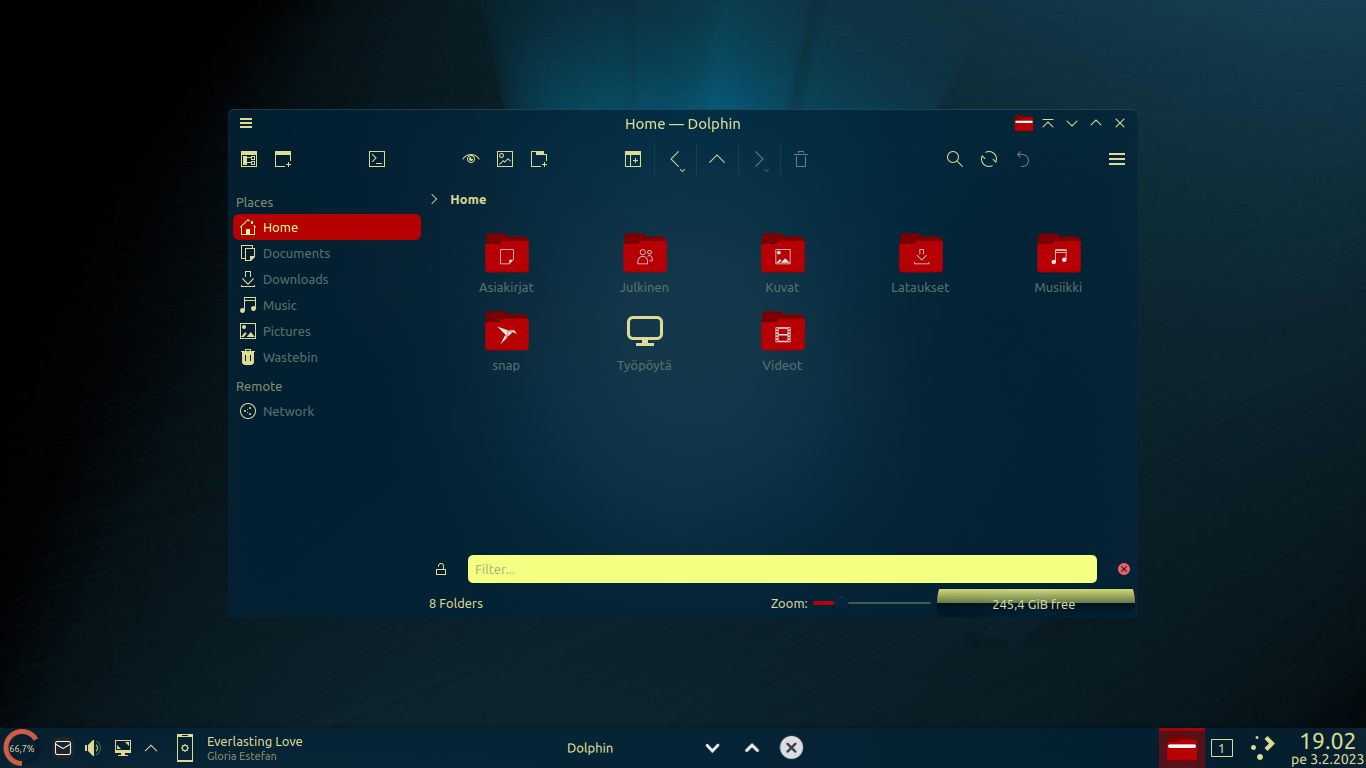The height and width of the screenshot is (768, 1366).
Task: Expand hidden system tray icons arrow
Action: tap(151, 747)
